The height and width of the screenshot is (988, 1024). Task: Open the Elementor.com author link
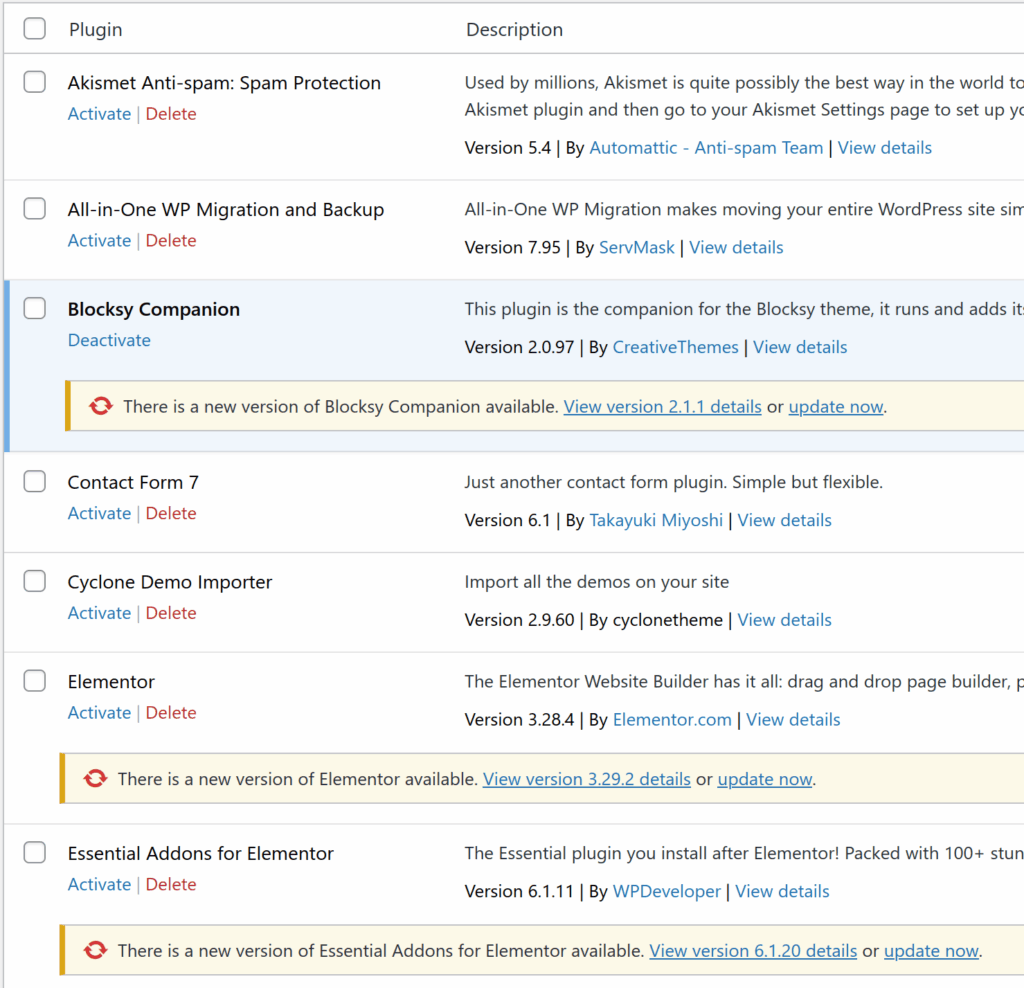pyautogui.click(x=672, y=720)
